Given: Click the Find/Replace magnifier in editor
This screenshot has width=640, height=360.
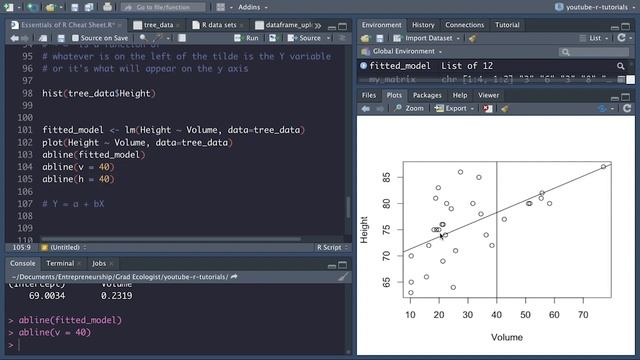Looking at the screenshot, I should [x=143, y=38].
